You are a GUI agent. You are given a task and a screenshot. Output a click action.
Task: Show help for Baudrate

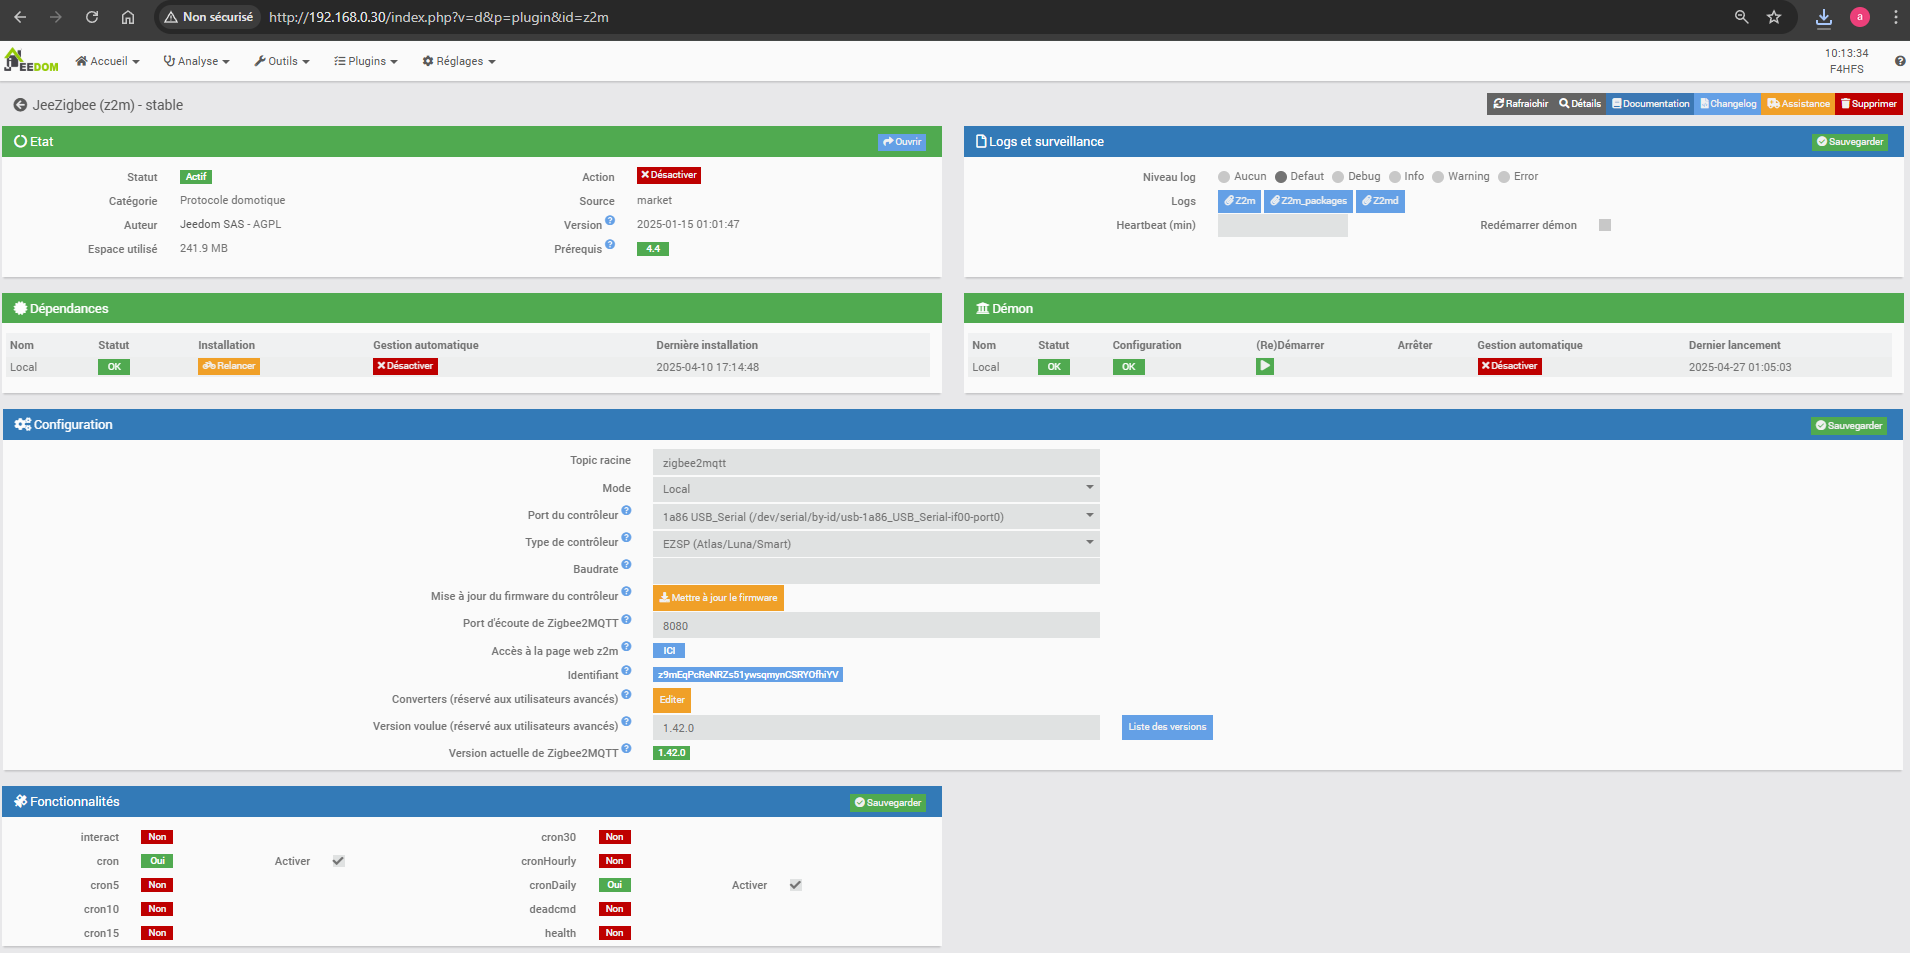pyautogui.click(x=626, y=564)
